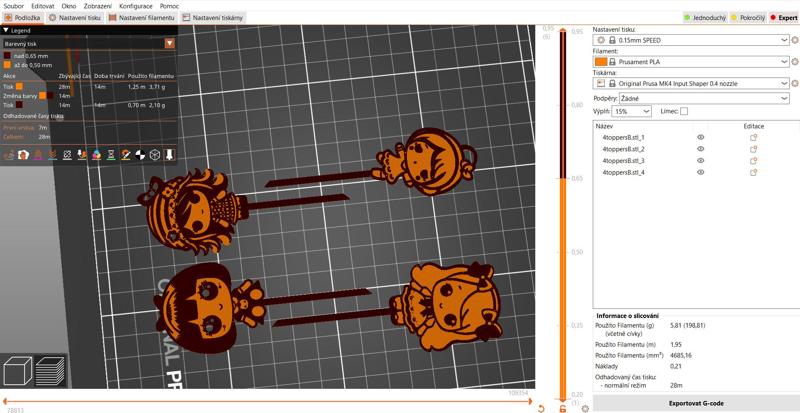Toggle Shells cube icon in legend toolbar
The height and width of the screenshot is (413, 800).
coord(155,155)
